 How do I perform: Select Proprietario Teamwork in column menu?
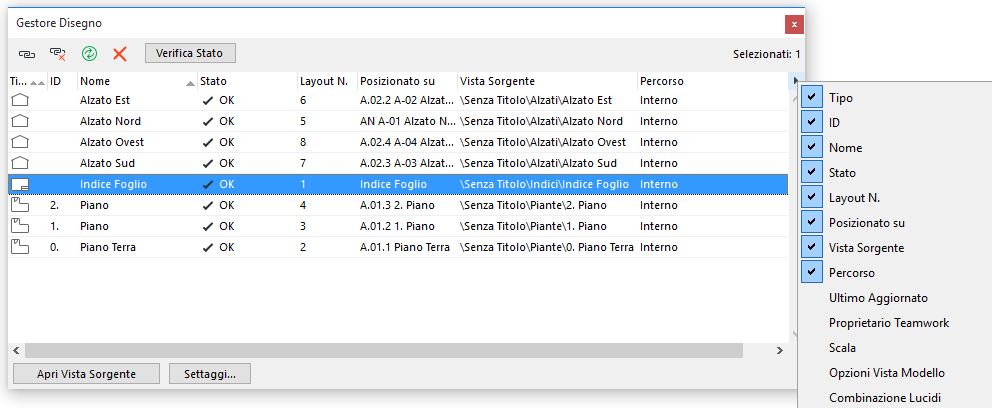[x=888, y=323]
